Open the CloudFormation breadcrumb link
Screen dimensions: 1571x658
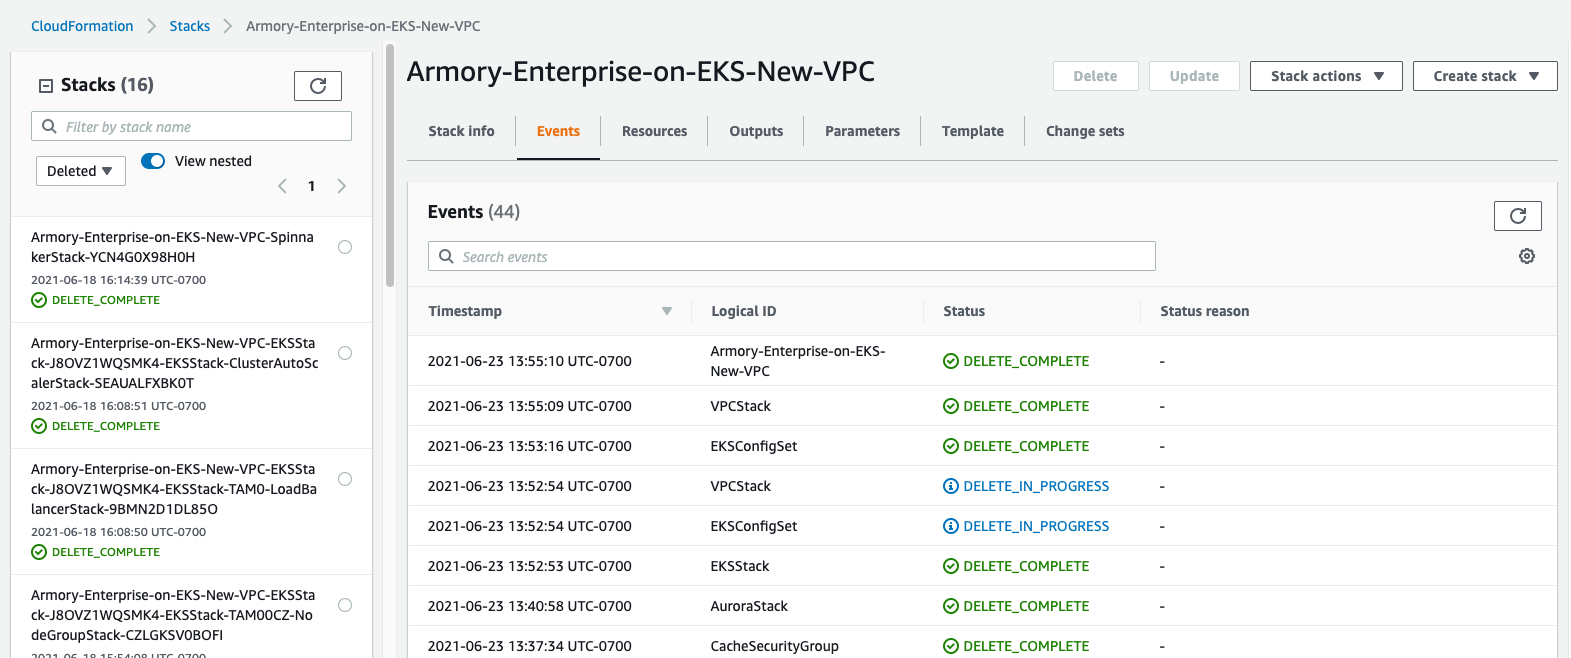click(x=82, y=26)
